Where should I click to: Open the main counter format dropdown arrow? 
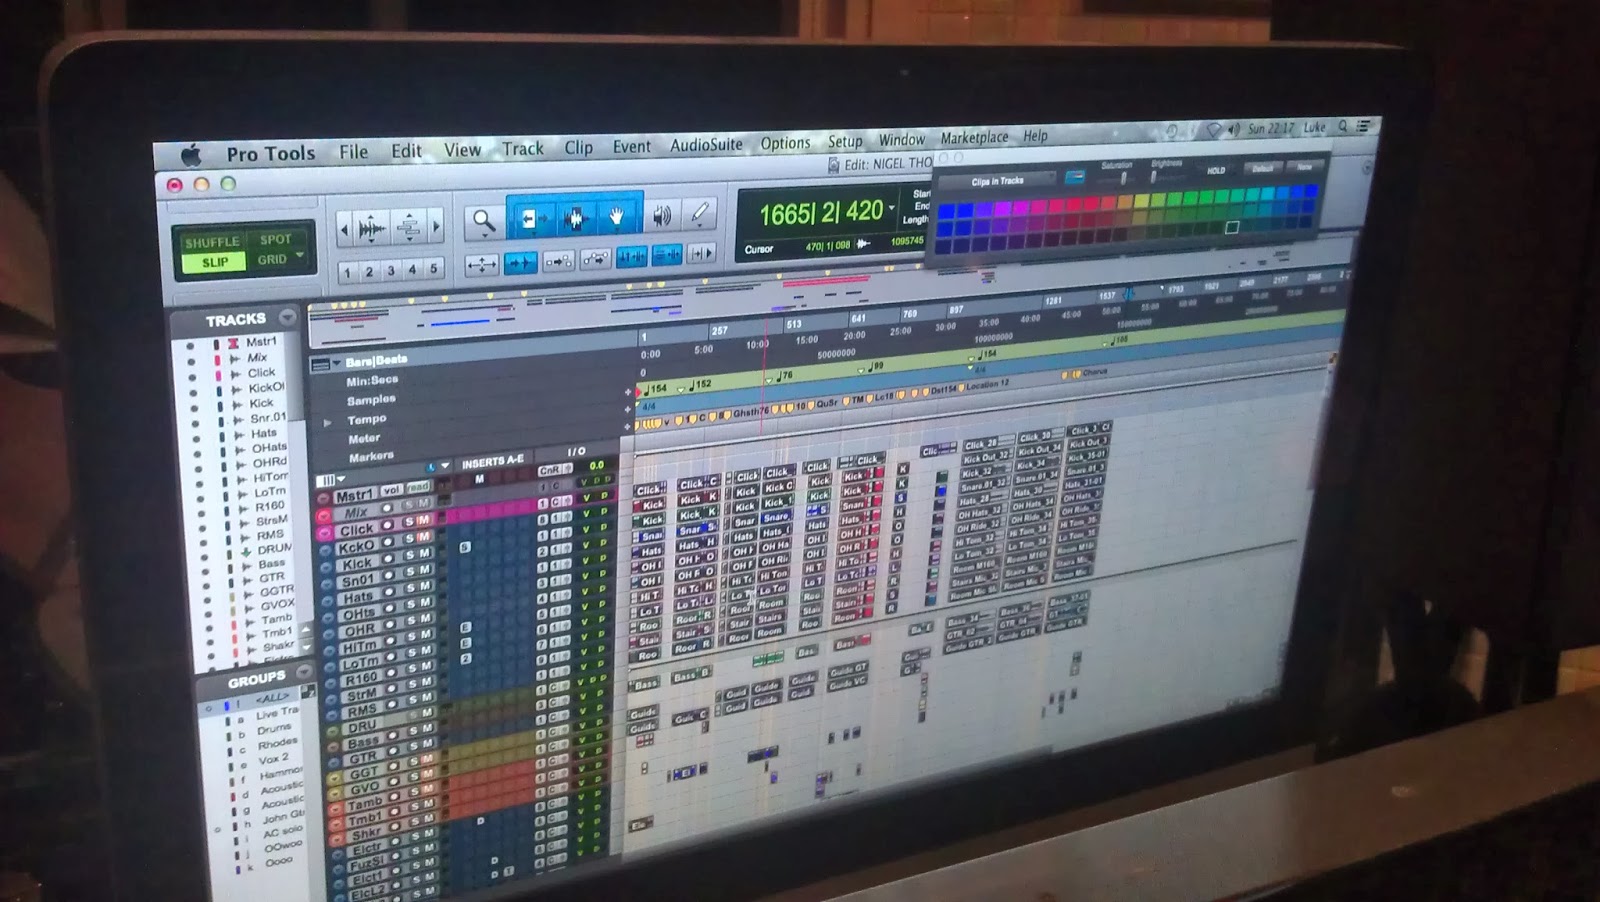(891, 209)
